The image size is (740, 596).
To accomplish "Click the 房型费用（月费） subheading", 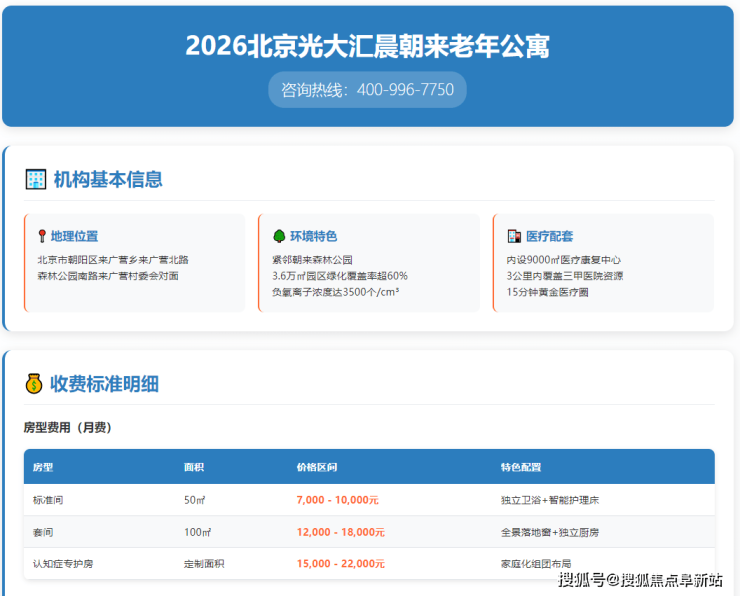I will click(x=68, y=428).
